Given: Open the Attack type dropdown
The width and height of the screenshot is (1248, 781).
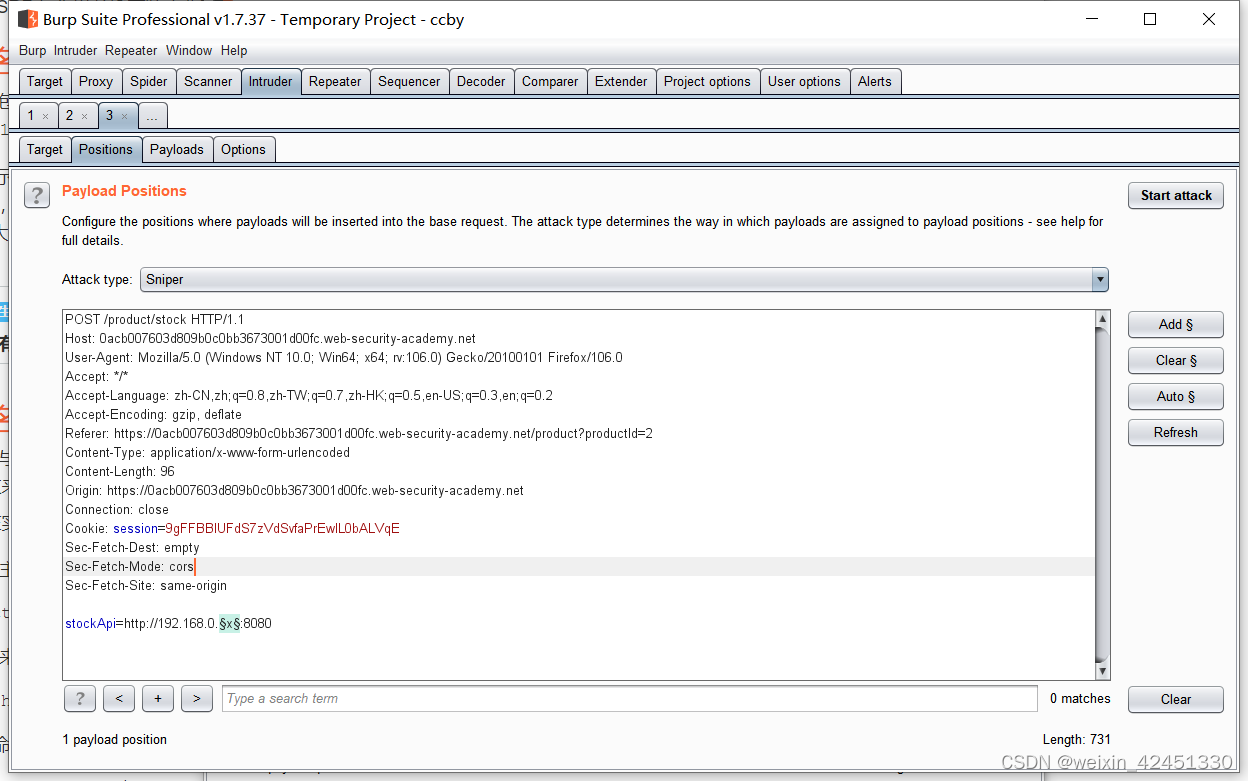Looking at the screenshot, I should click(x=624, y=280).
